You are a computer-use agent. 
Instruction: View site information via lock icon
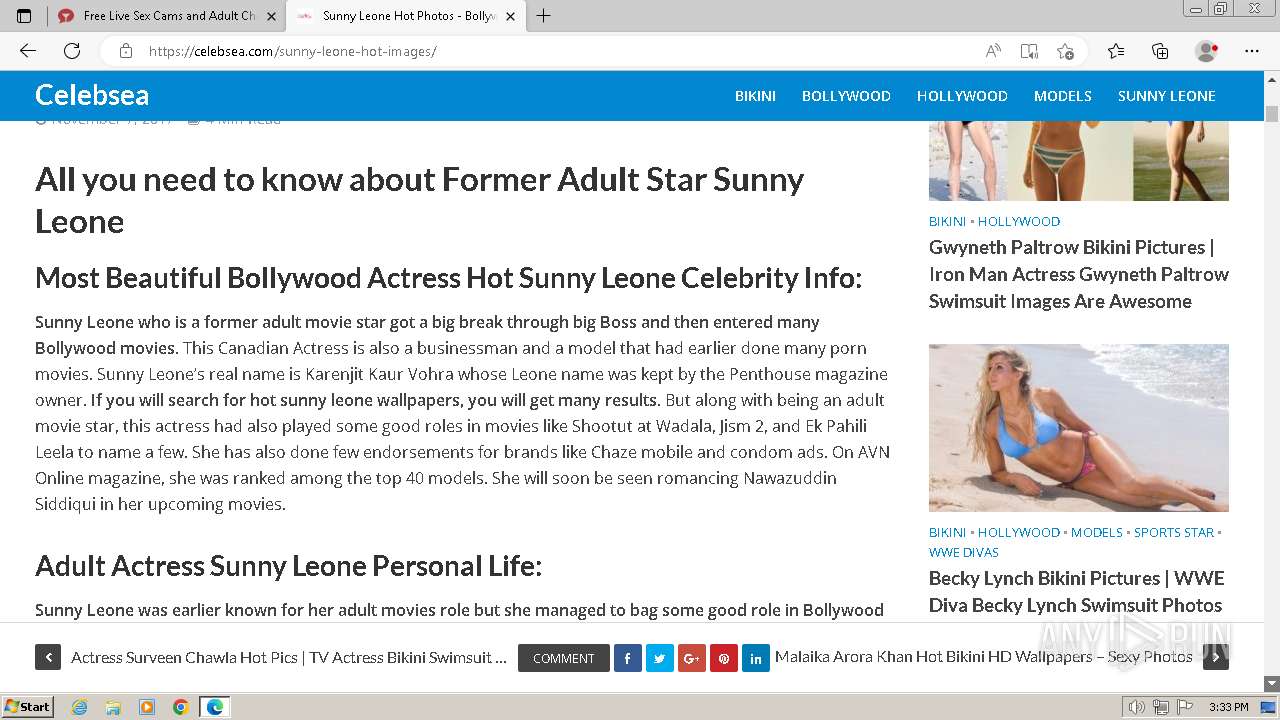pos(126,51)
